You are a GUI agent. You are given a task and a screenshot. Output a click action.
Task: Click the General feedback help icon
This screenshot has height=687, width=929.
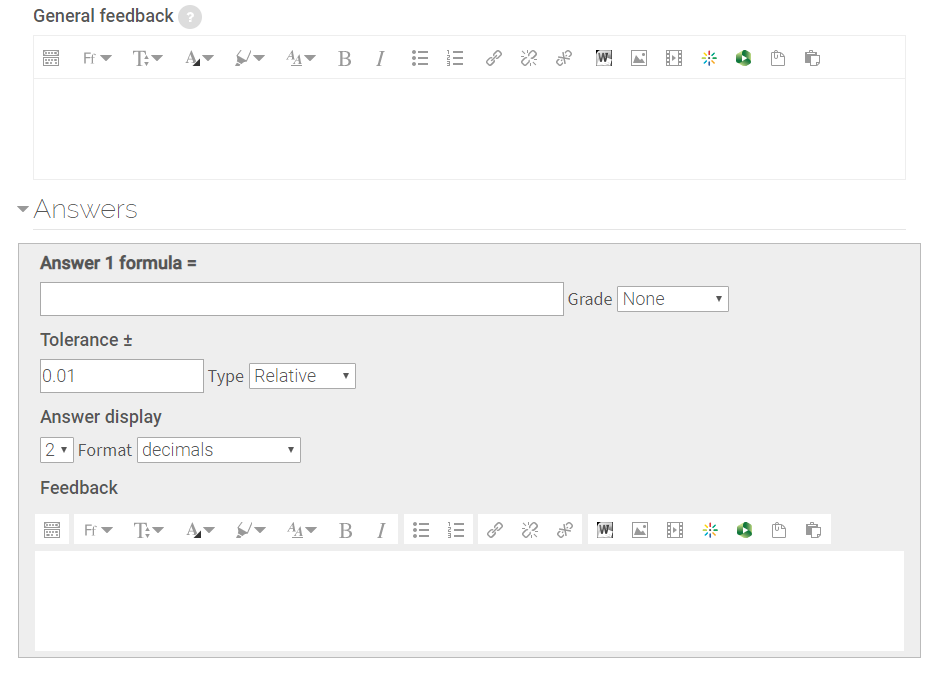tap(190, 17)
